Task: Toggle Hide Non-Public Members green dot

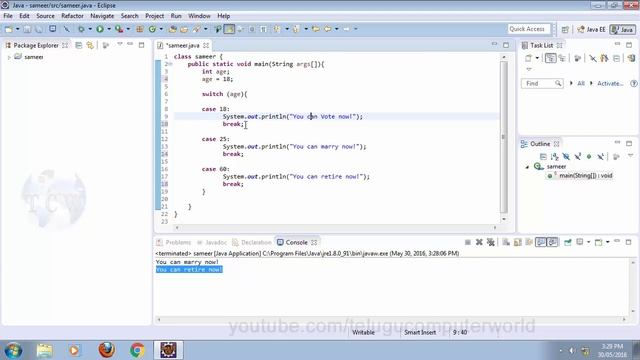Action: tap(589, 156)
